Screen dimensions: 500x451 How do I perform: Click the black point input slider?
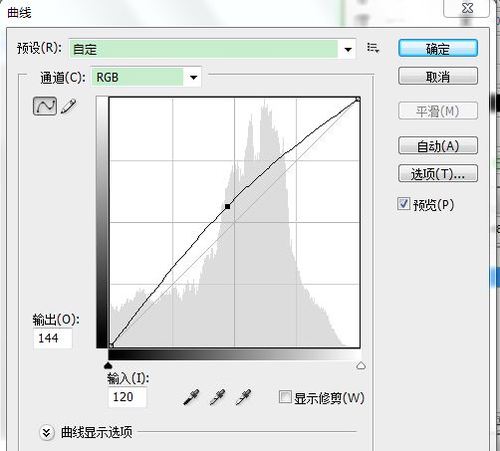pyautogui.click(x=108, y=366)
